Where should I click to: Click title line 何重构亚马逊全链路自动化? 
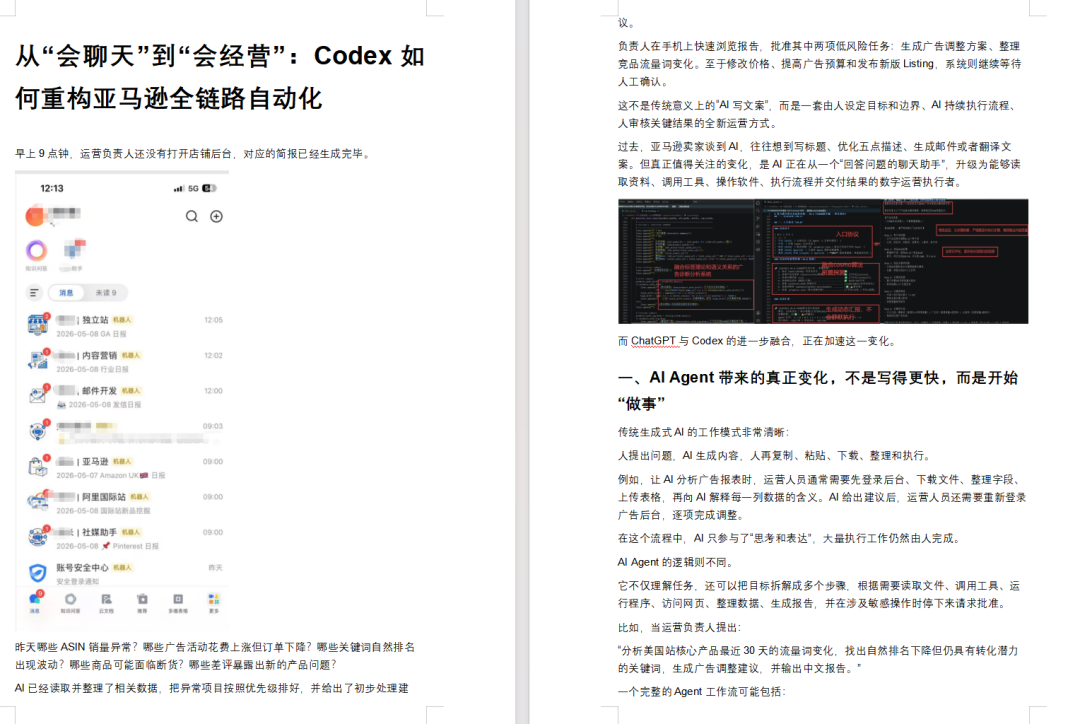coord(169,99)
